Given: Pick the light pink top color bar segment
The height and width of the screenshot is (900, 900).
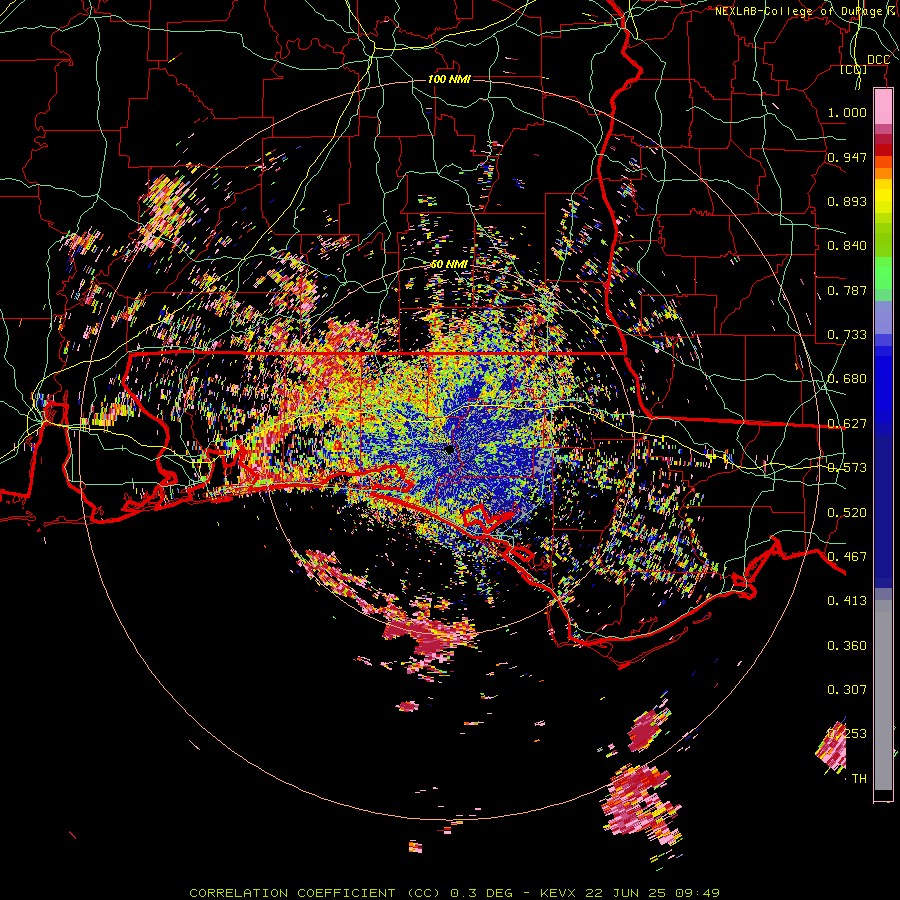Looking at the screenshot, I should pos(883,106).
